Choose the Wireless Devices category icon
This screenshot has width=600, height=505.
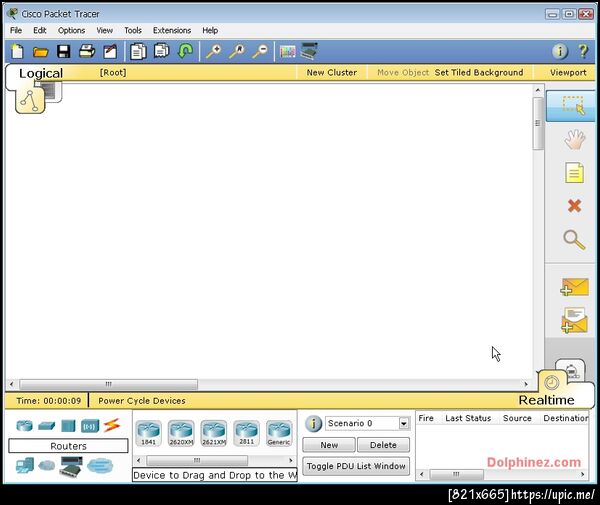click(90, 426)
